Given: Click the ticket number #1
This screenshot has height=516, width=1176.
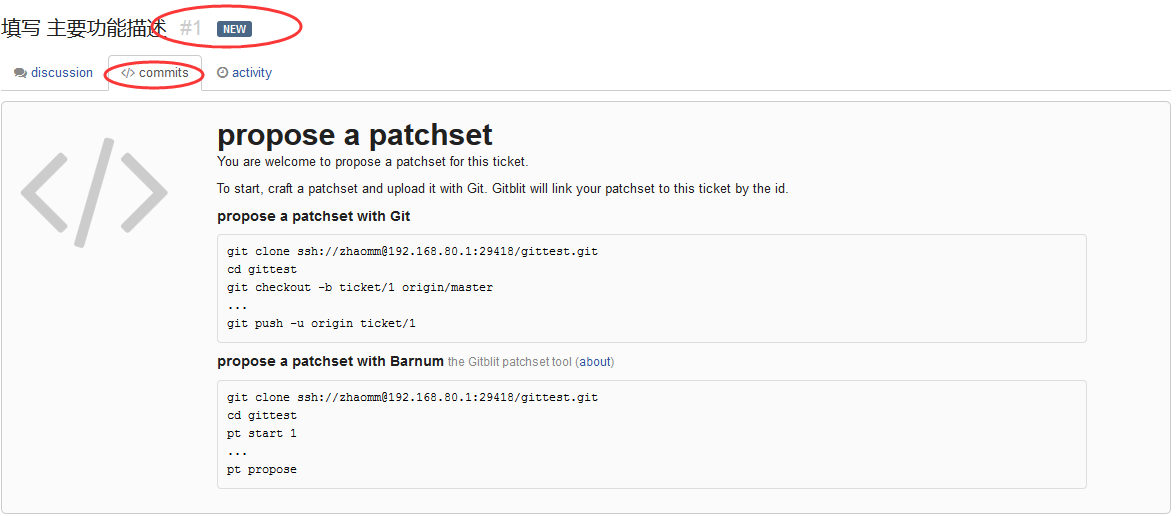Looking at the screenshot, I should click(191, 28).
